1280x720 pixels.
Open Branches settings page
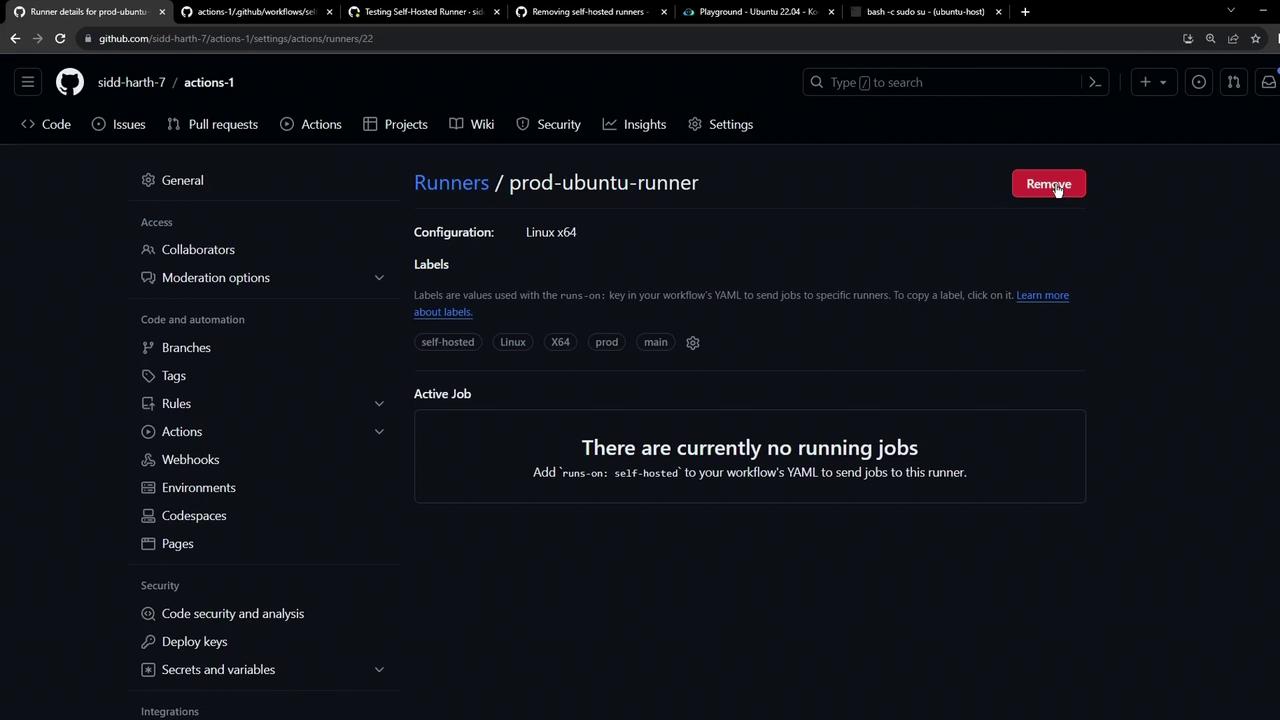pos(263,347)
